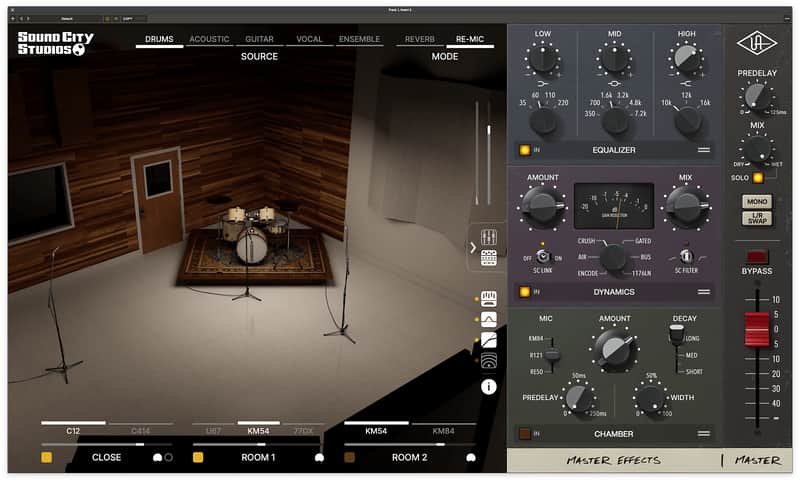Click the mid bell EQ shape icon

coord(614,83)
